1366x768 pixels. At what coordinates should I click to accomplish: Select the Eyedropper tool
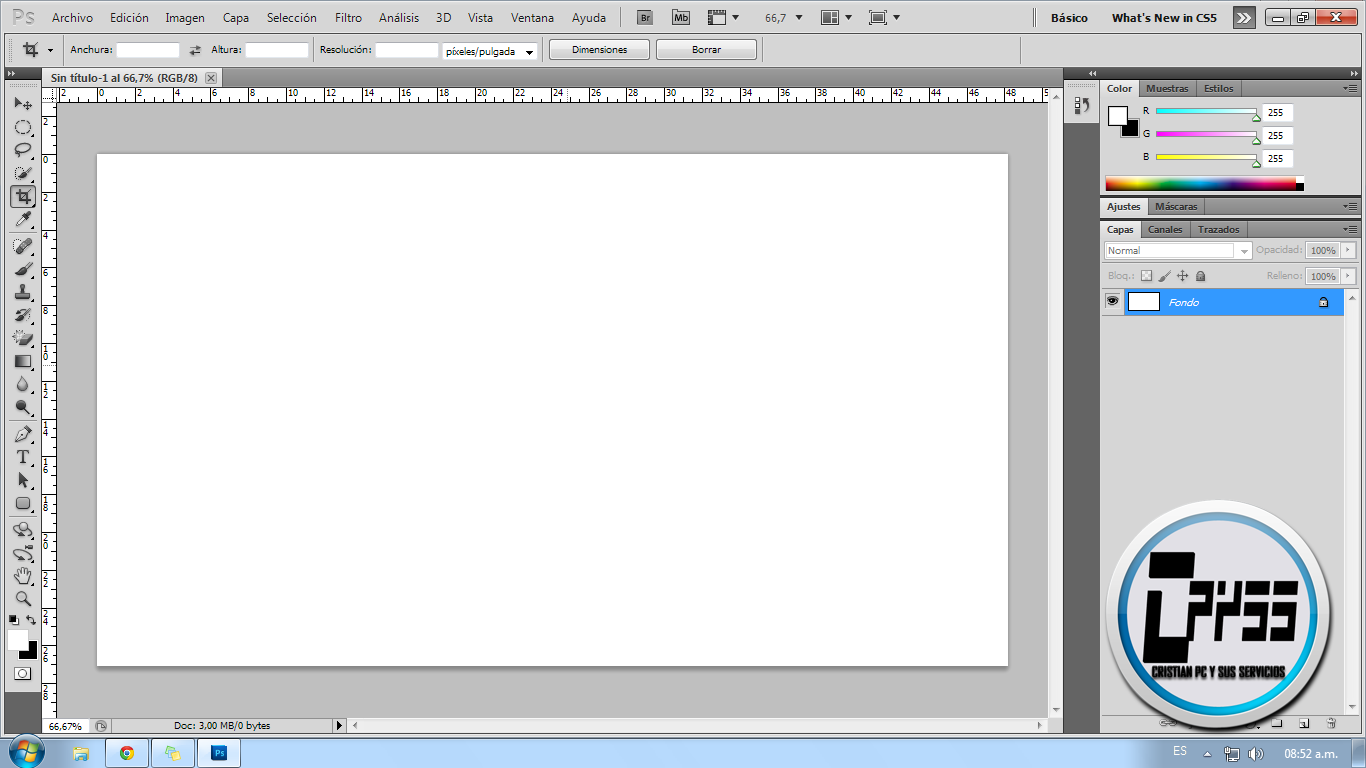pos(22,219)
